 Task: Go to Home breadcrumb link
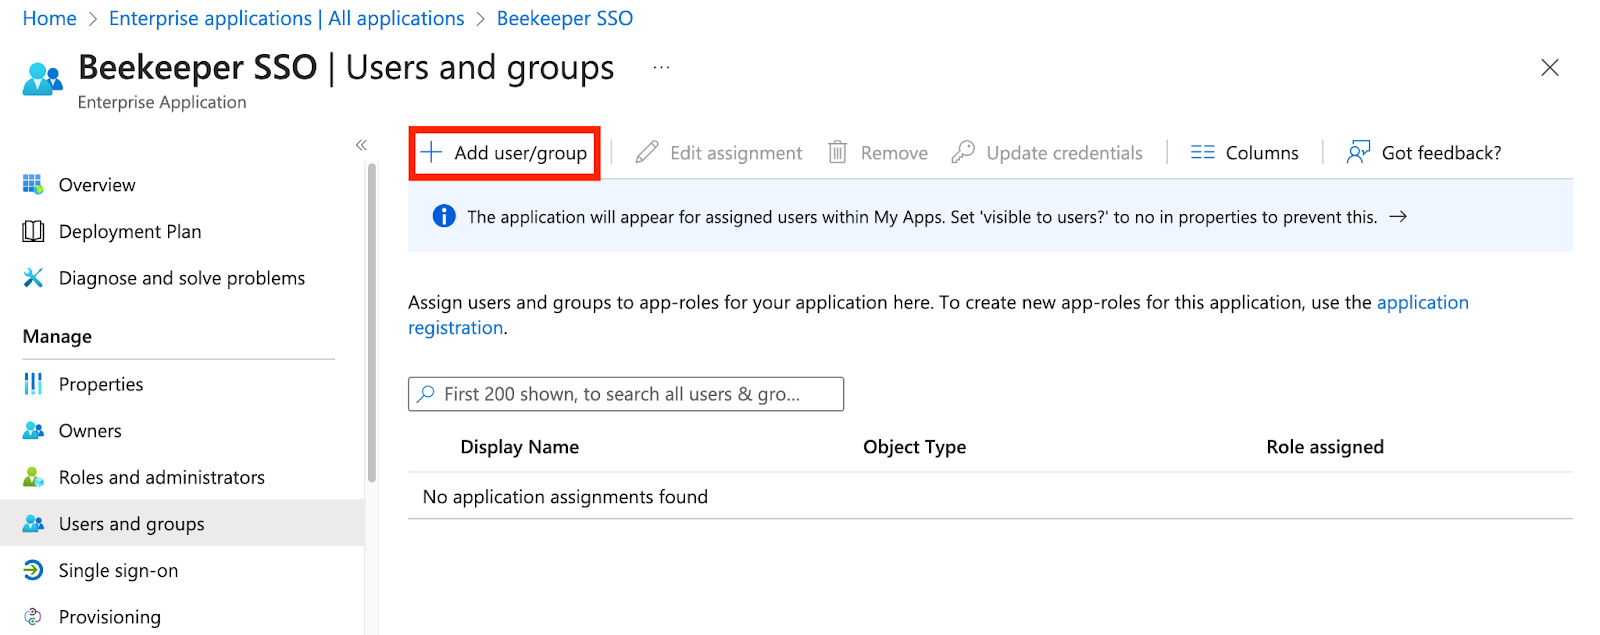(50, 18)
